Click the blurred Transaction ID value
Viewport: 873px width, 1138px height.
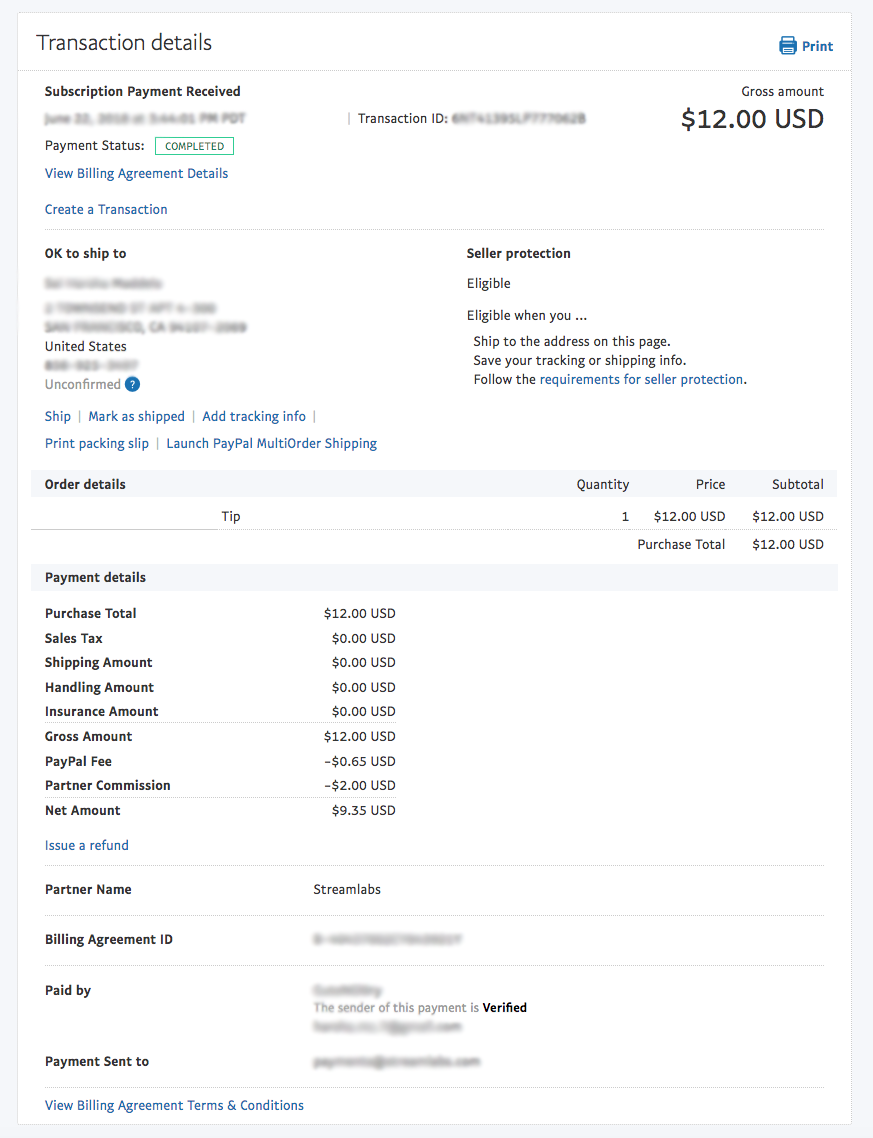(x=519, y=119)
